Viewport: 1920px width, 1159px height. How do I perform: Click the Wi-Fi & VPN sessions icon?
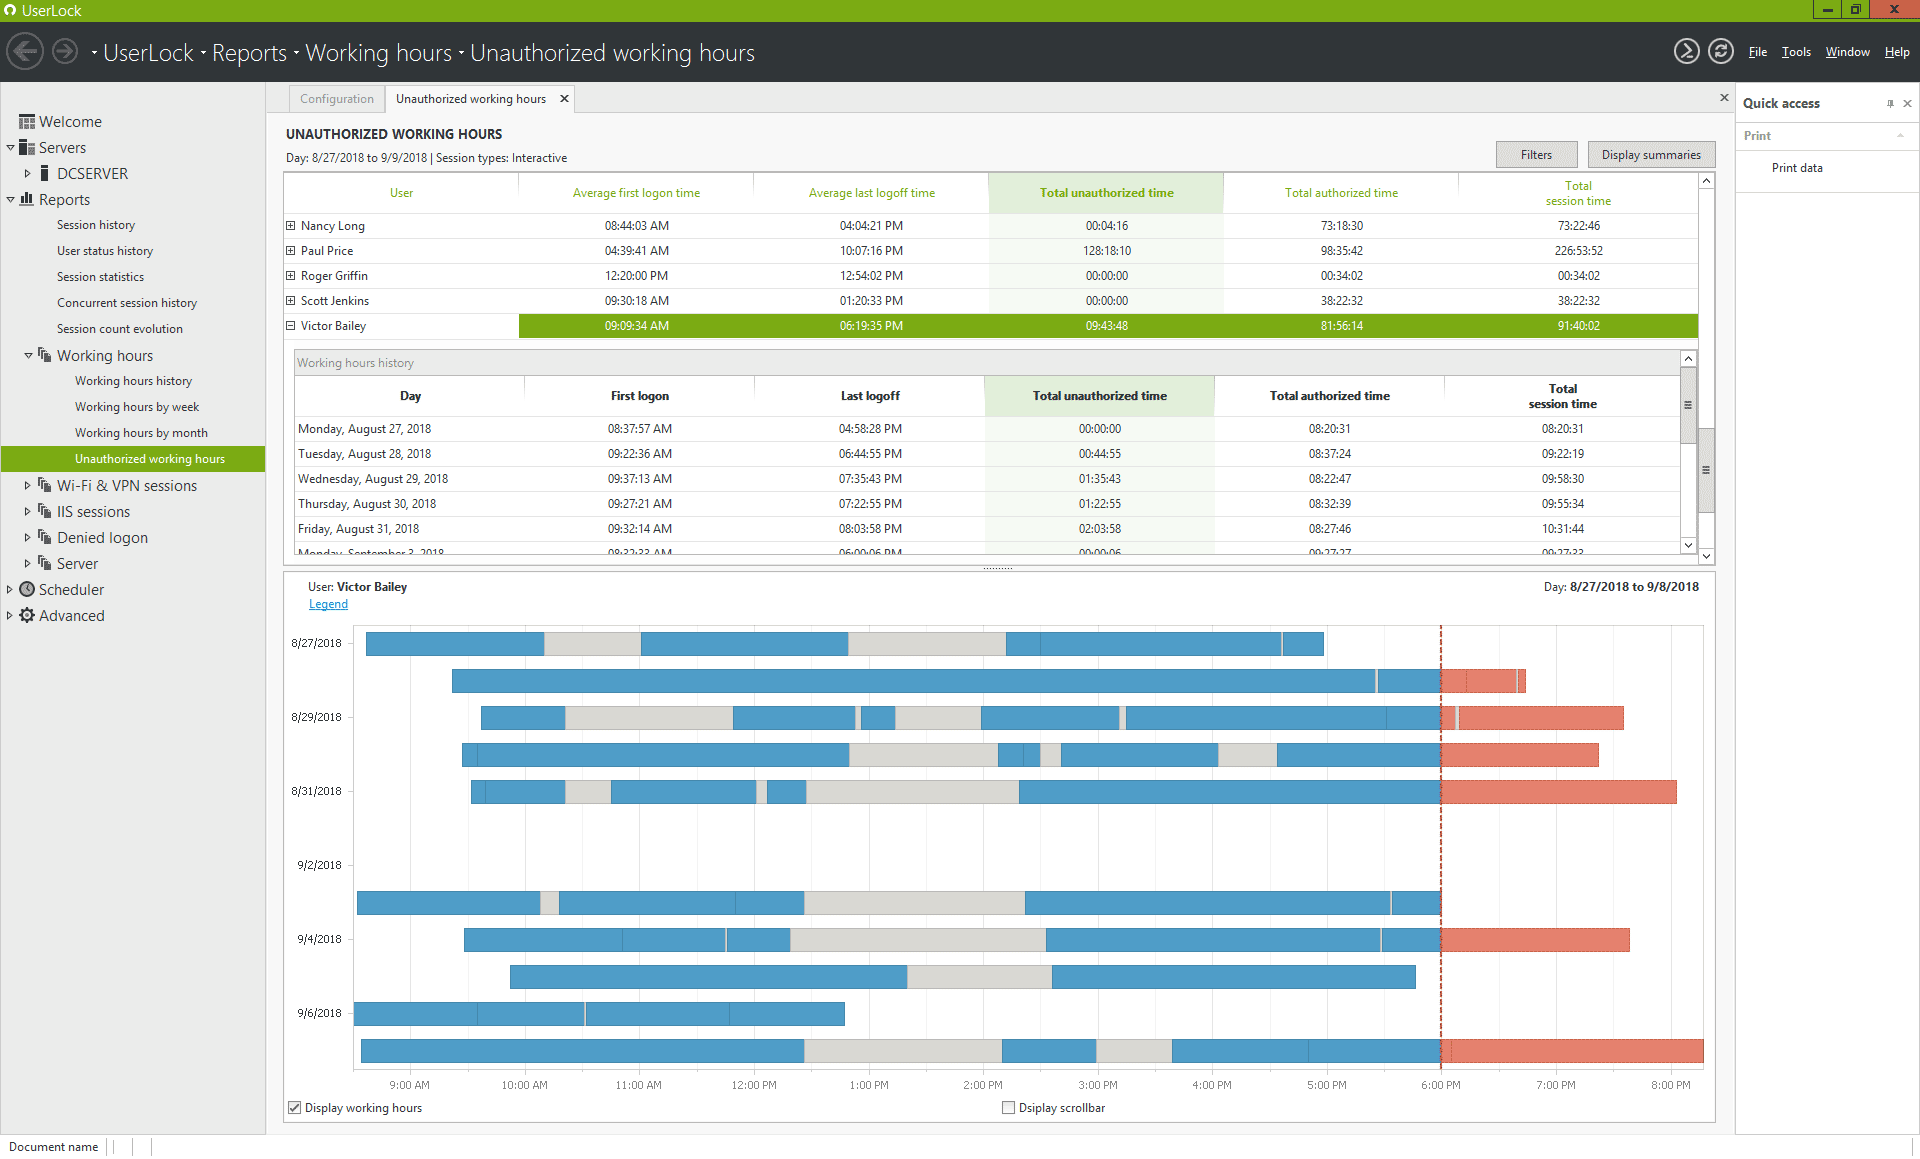point(45,486)
